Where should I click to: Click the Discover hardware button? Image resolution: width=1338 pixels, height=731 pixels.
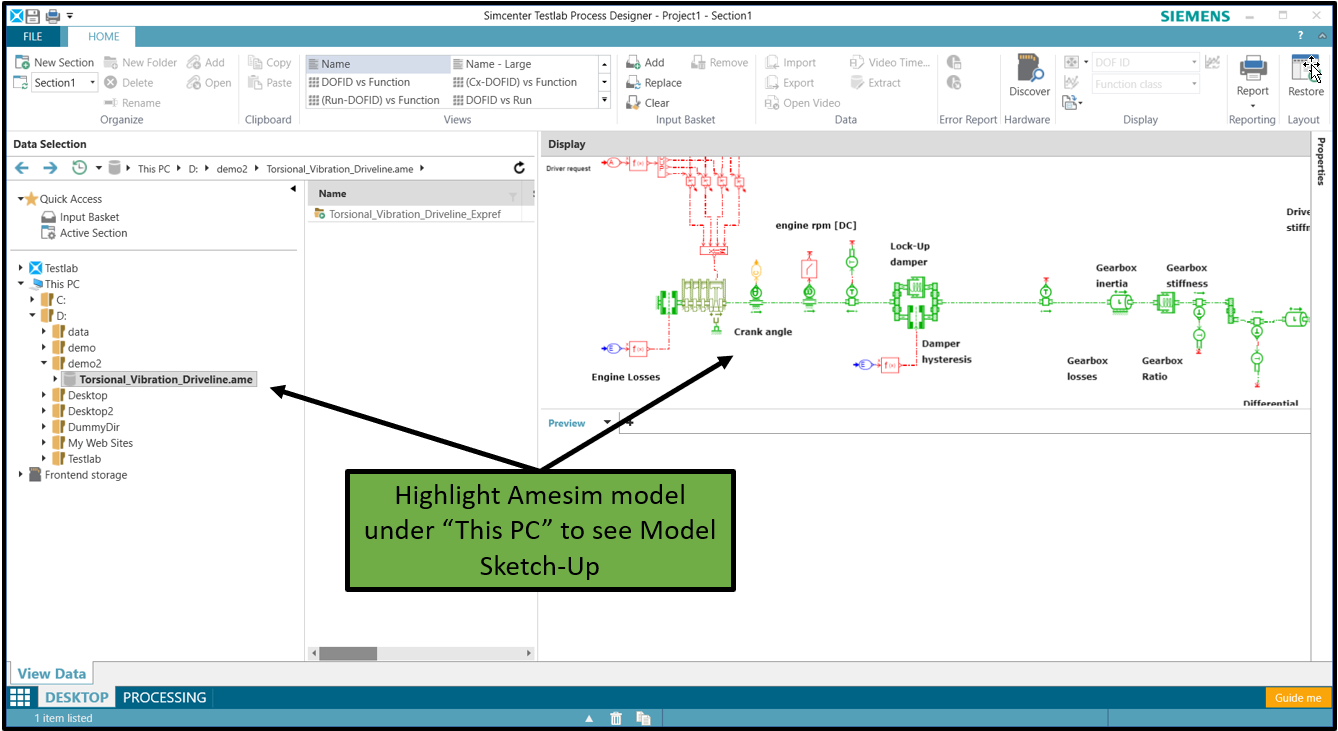click(1029, 77)
